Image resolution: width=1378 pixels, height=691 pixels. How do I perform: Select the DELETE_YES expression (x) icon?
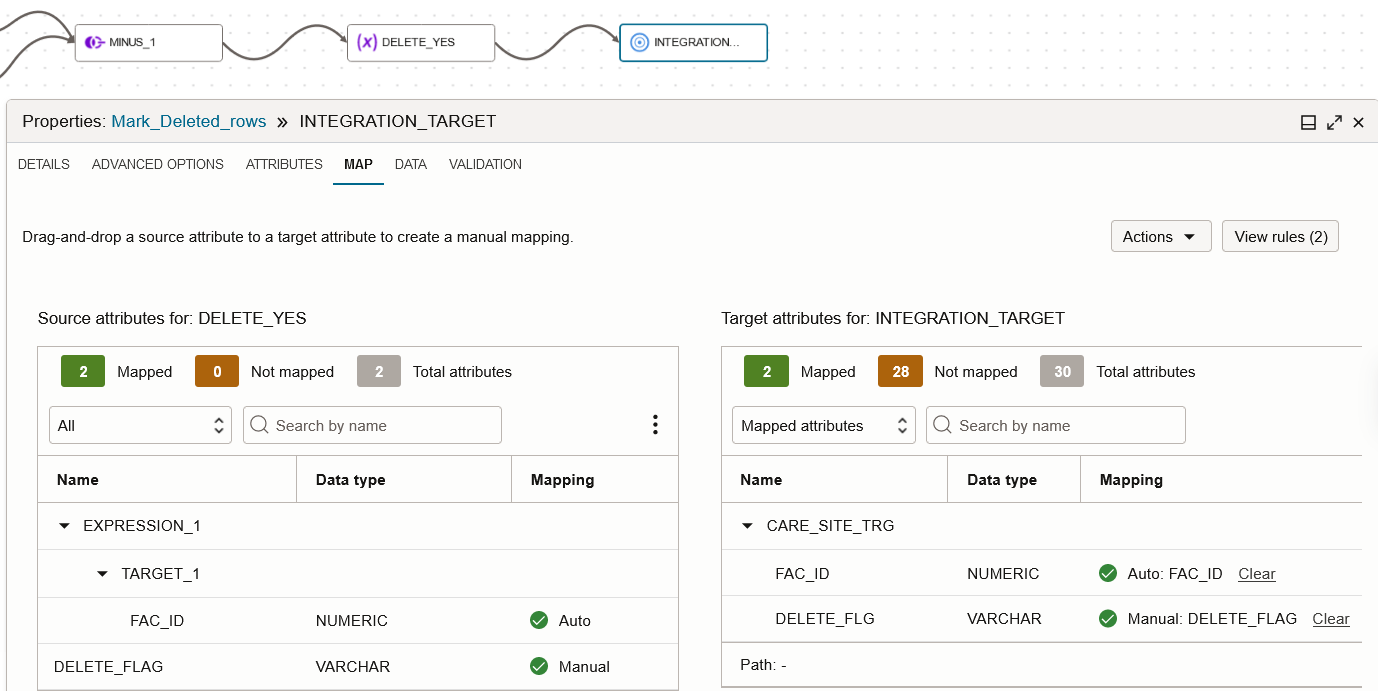tap(367, 42)
